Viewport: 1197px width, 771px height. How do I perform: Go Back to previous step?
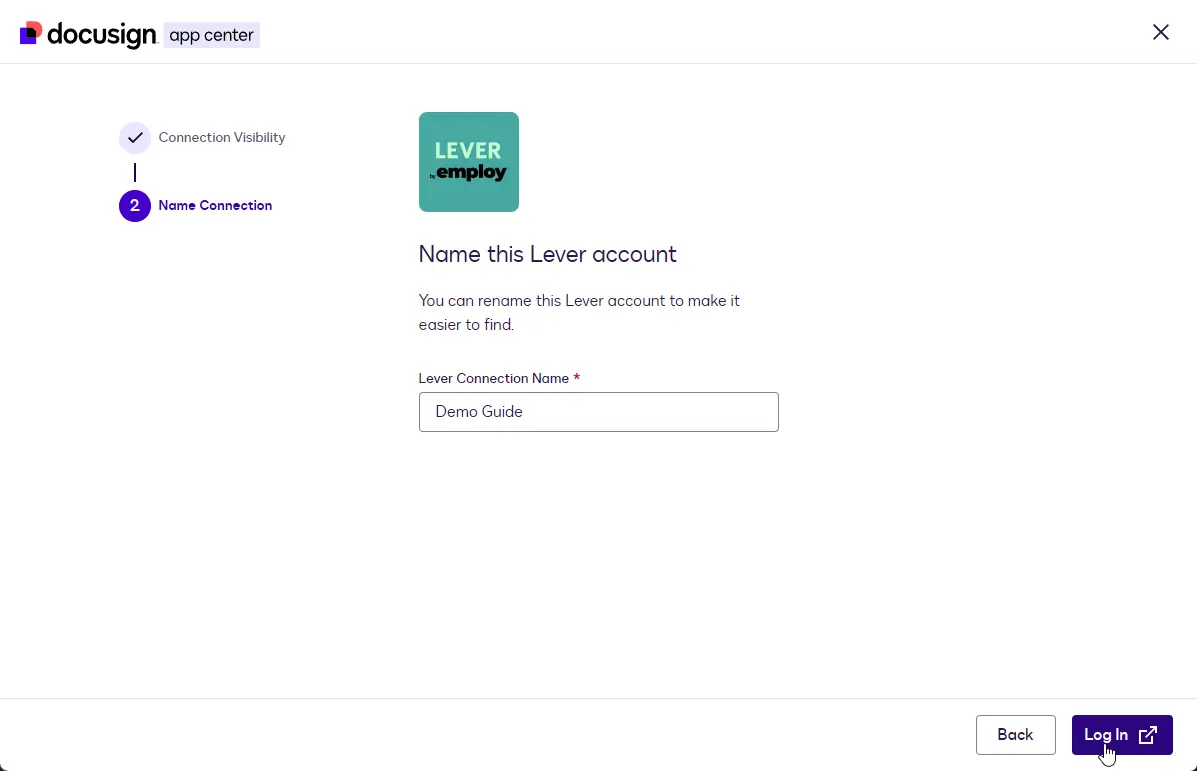tap(1015, 734)
